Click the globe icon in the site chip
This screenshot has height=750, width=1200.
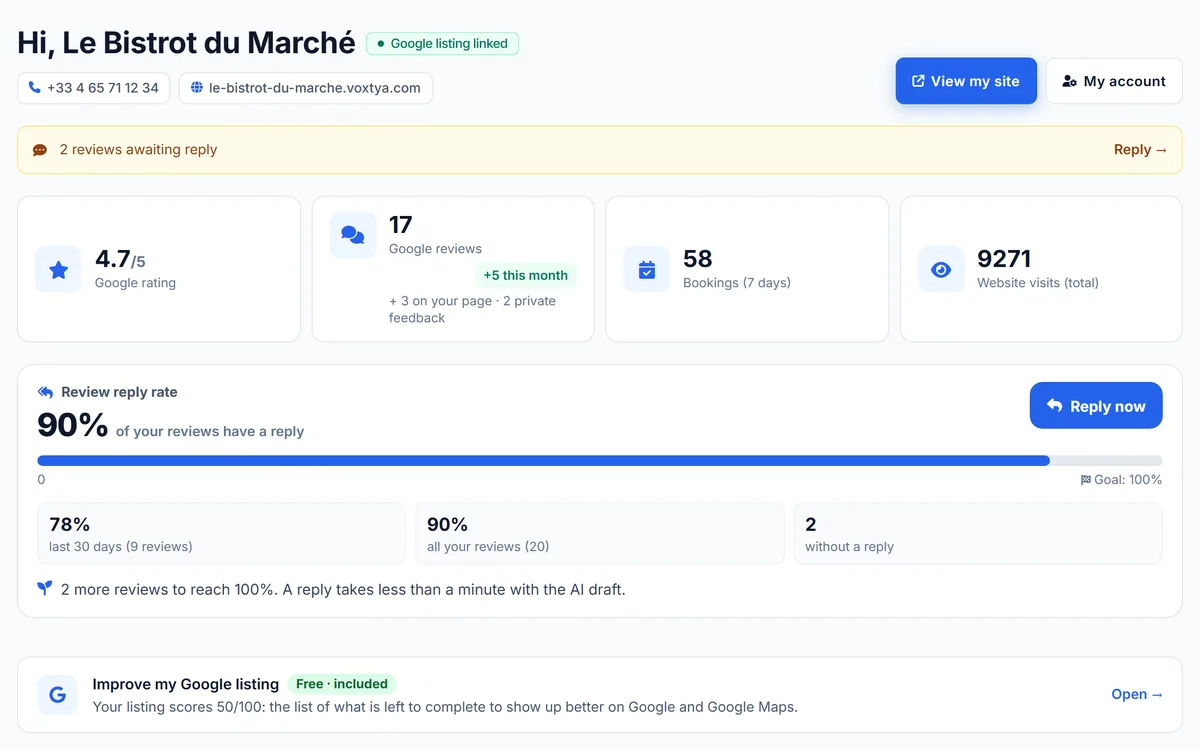[197, 88]
